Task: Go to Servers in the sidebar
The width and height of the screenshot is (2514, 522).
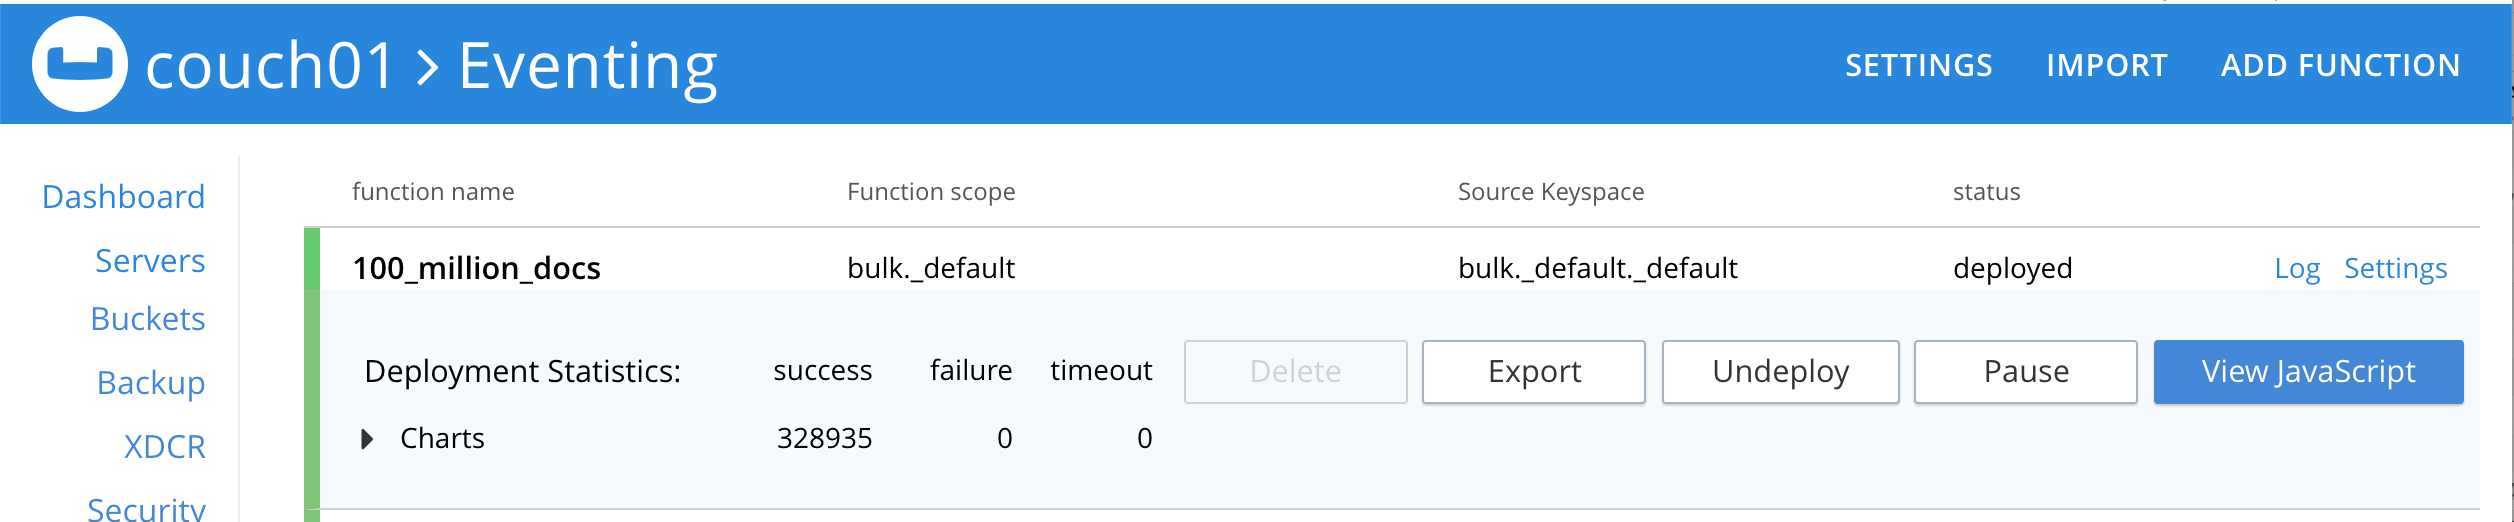Action: point(150,261)
